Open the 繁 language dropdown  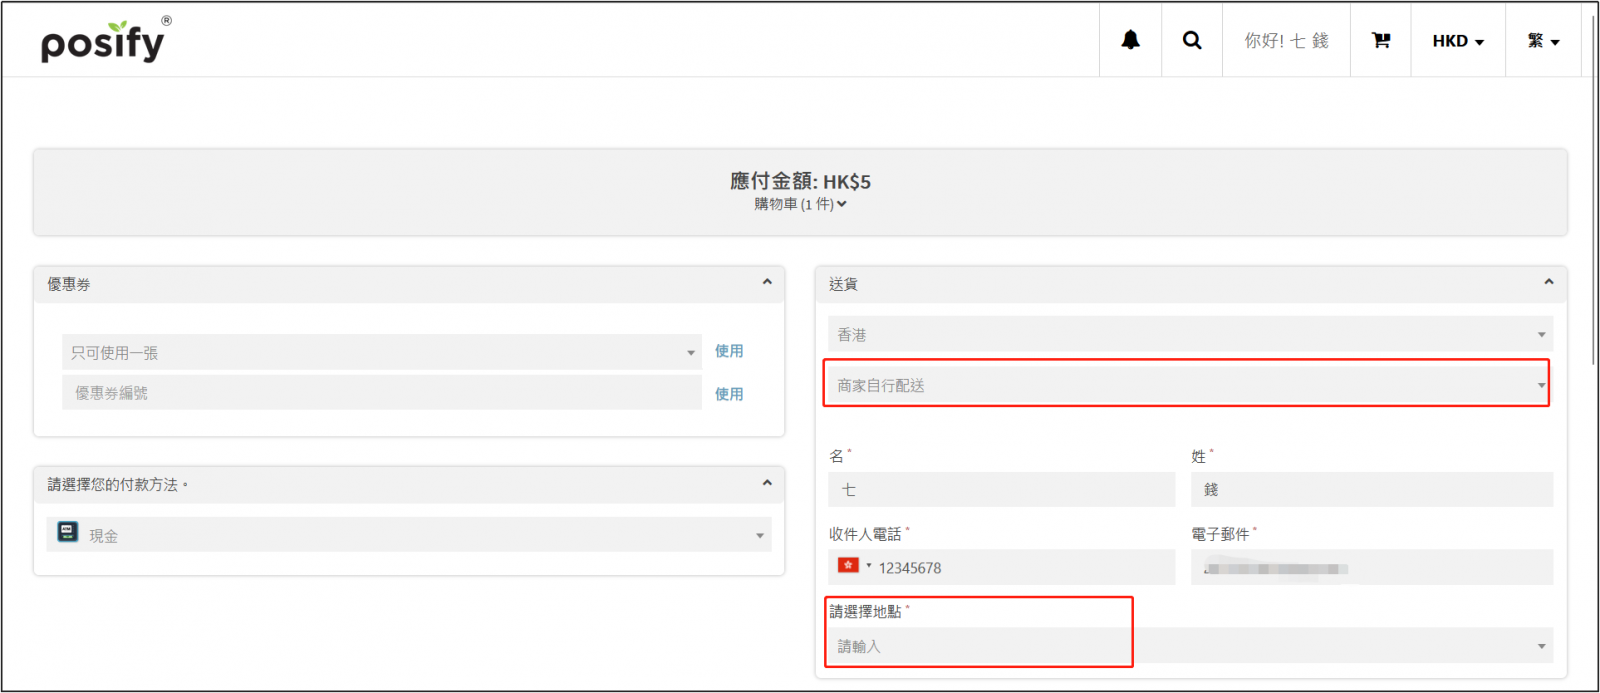click(1543, 41)
